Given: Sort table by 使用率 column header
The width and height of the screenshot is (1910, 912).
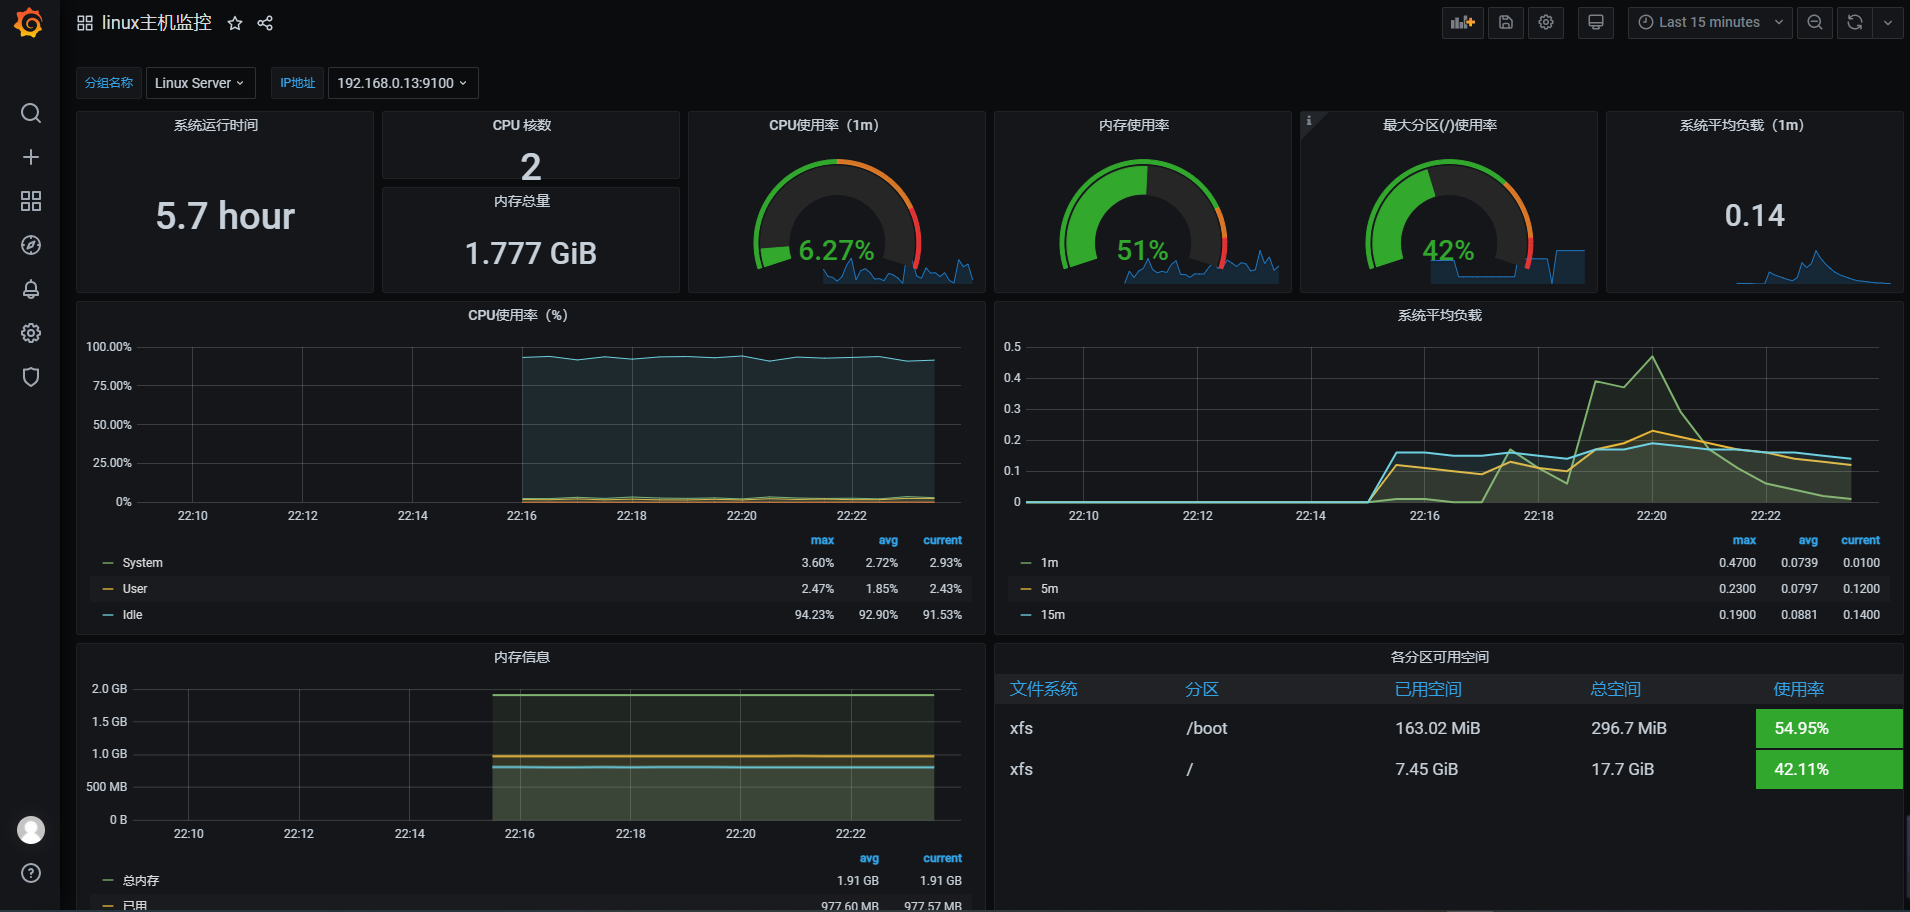Looking at the screenshot, I should 1798,689.
